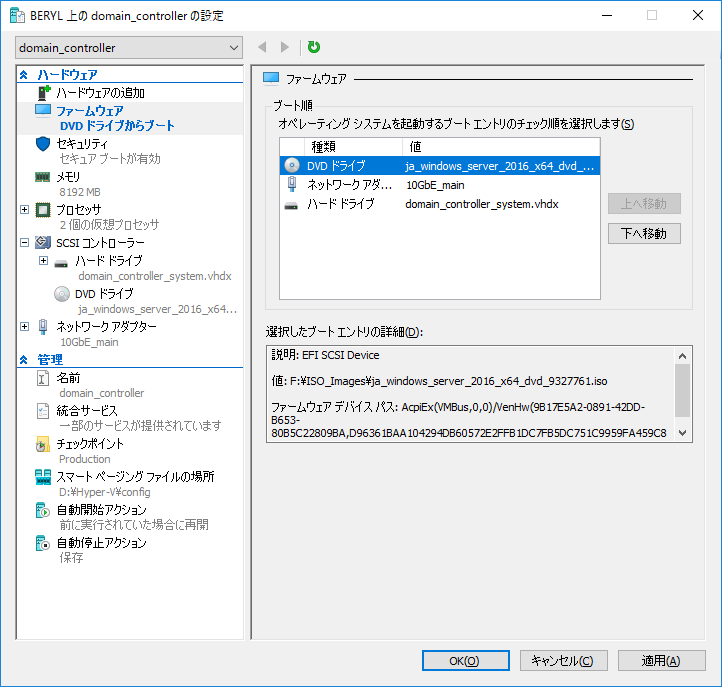Click the DVD ドライブ disc icon in tree
Viewport: 722px width, 687px height.
(x=62, y=294)
